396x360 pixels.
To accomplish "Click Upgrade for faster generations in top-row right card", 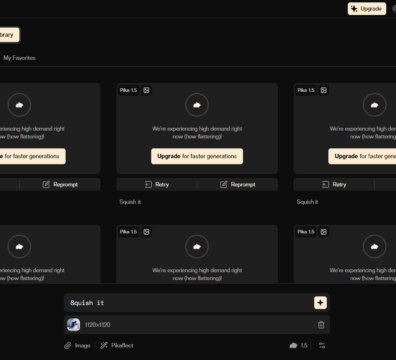I will click(362, 156).
